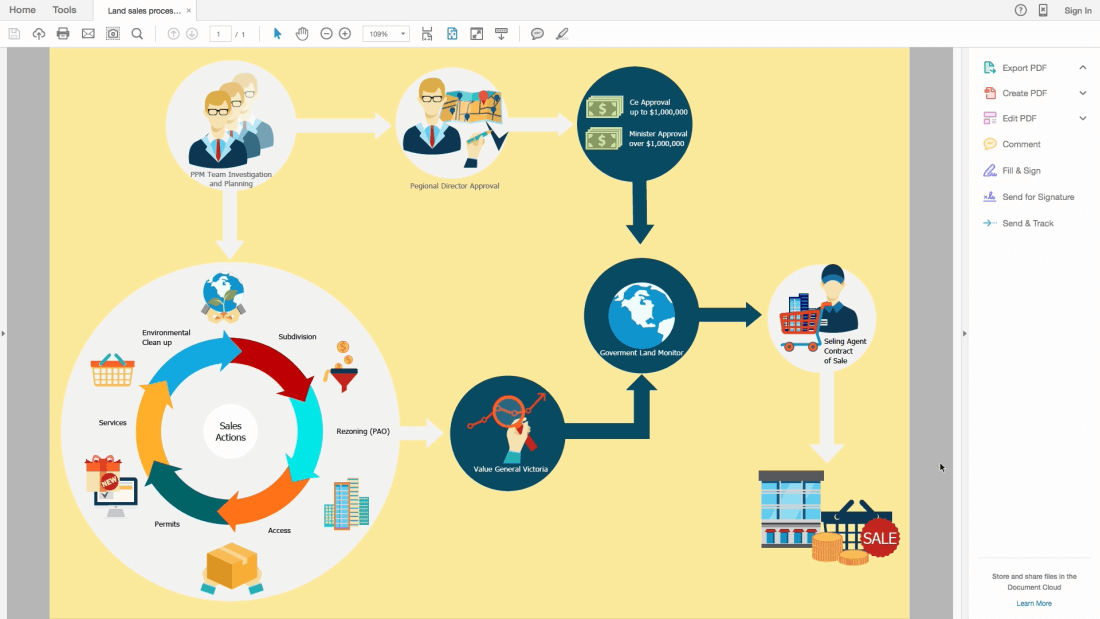Go to the previous page with the up arrow
This screenshot has height=619, width=1100.
pos(173,34)
